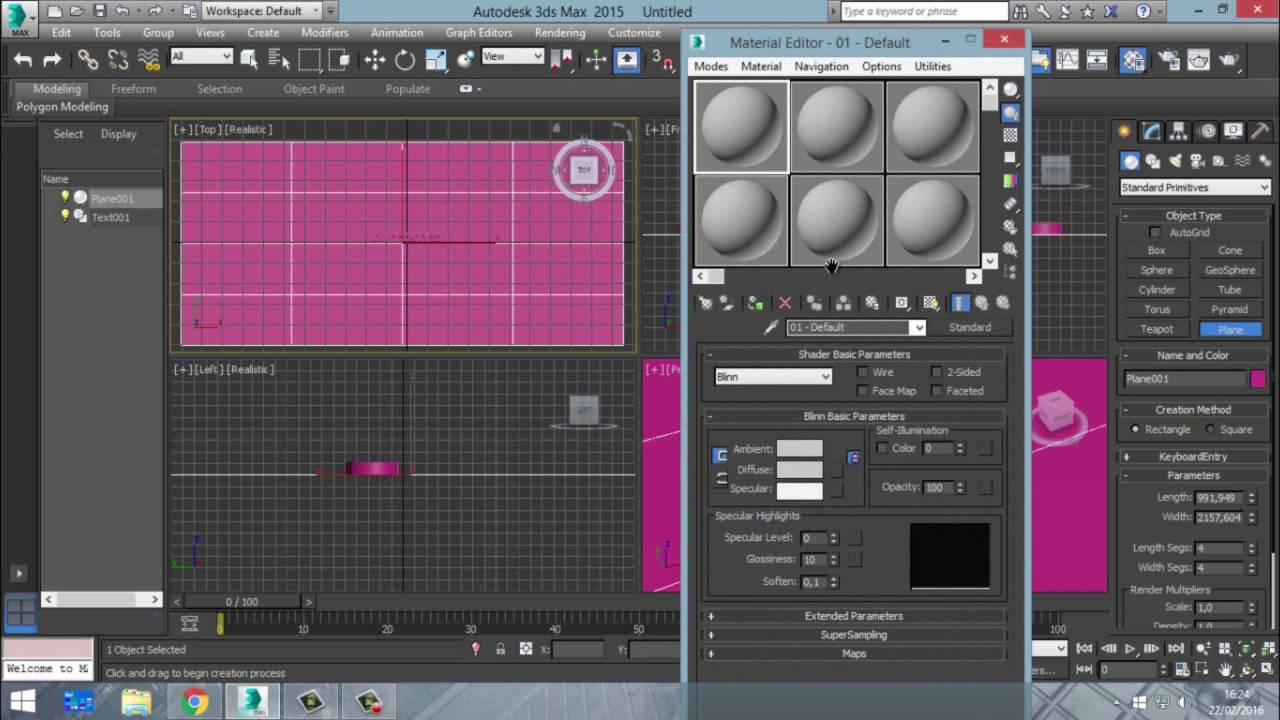Click the Redo arrow in the main toolbar
This screenshot has height=720, width=1280.
click(x=52, y=61)
